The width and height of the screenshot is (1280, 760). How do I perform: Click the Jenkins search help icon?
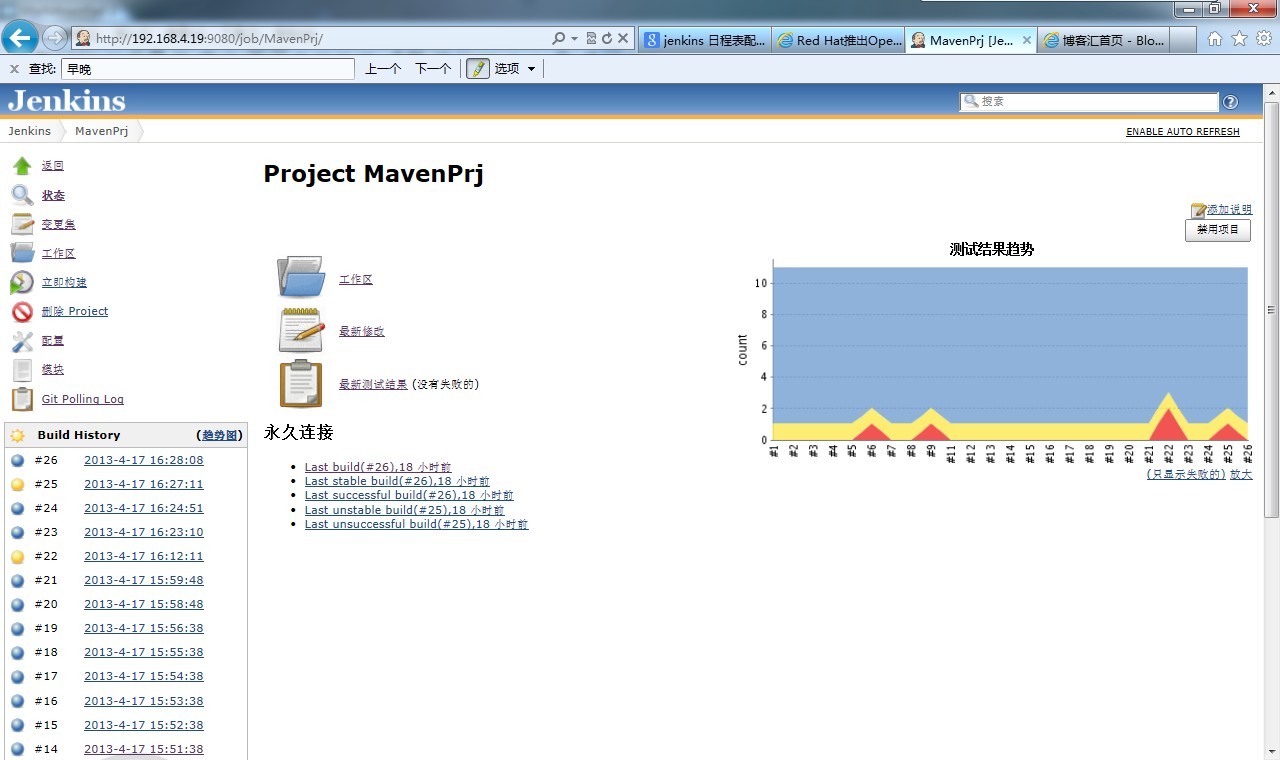(x=1230, y=102)
